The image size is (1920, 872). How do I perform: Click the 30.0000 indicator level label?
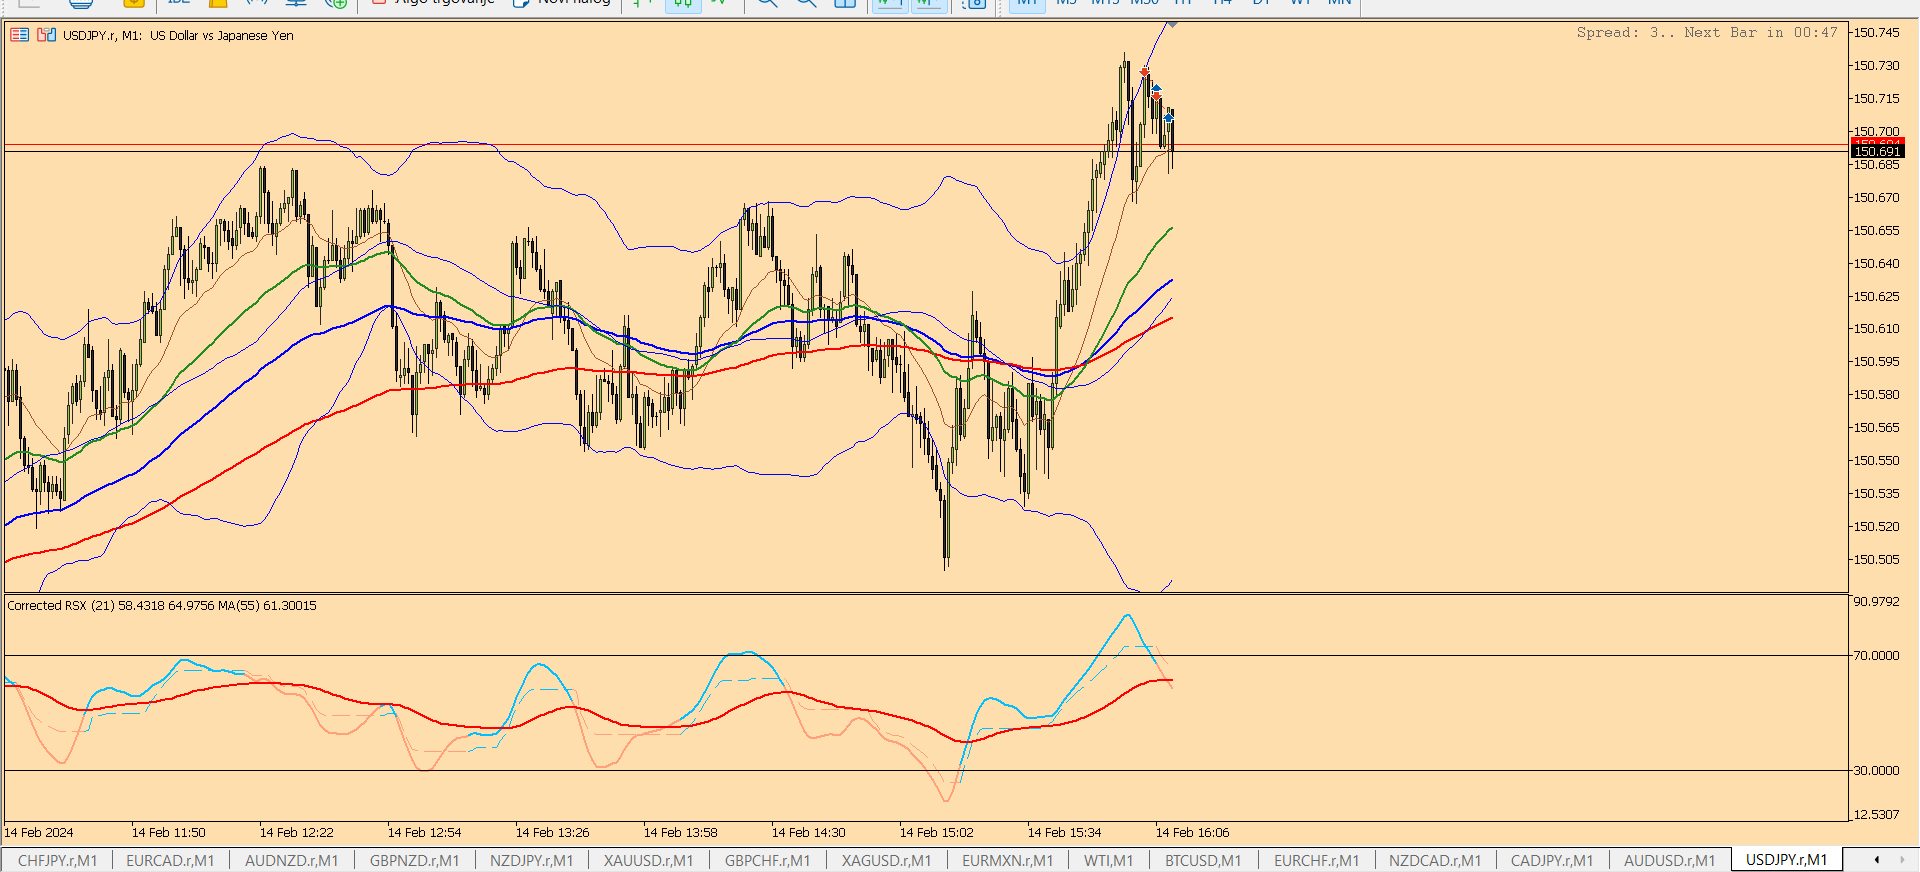pyautogui.click(x=1876, y=770)
